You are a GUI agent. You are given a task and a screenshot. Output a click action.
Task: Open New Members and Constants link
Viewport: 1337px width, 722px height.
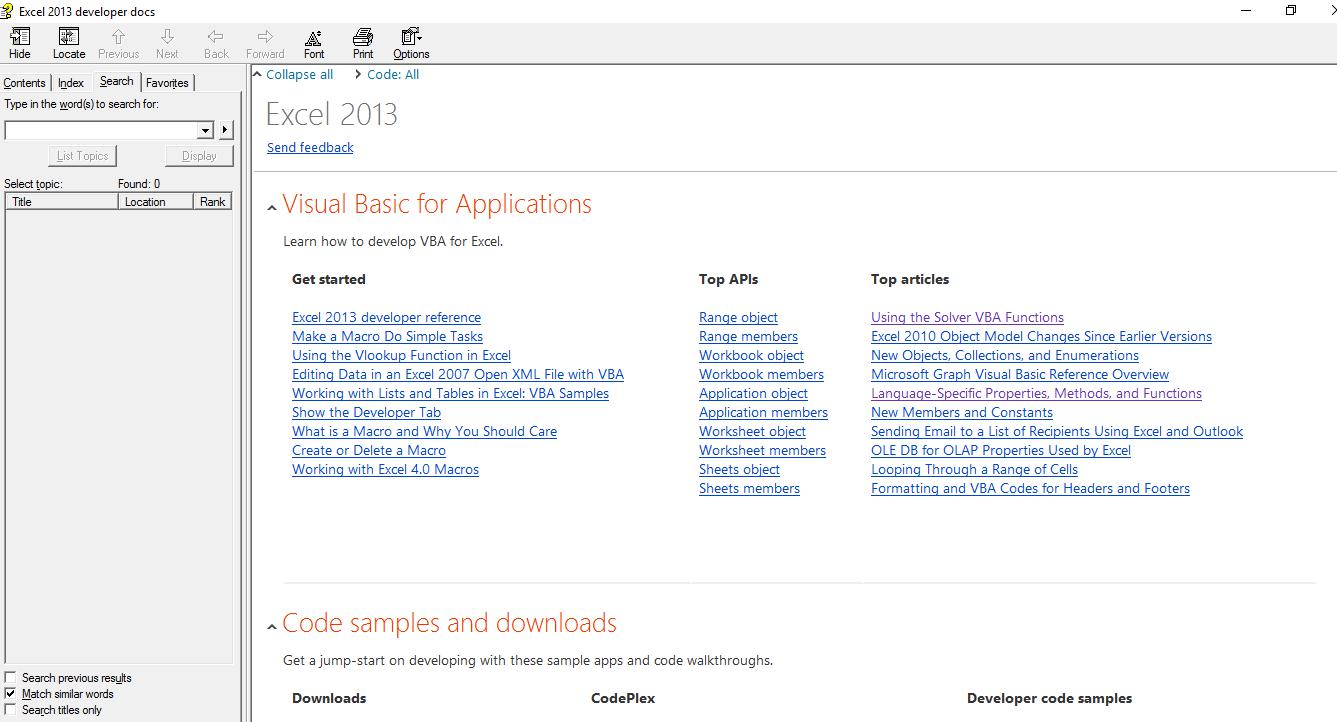pos(962,413)
